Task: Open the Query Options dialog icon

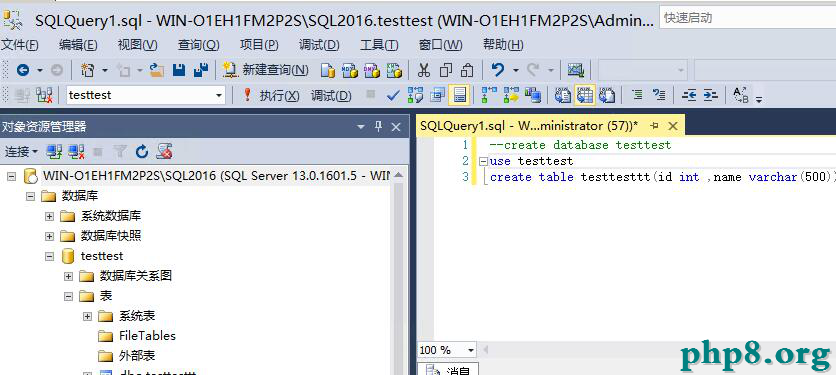Action: (x=438, y=95)
